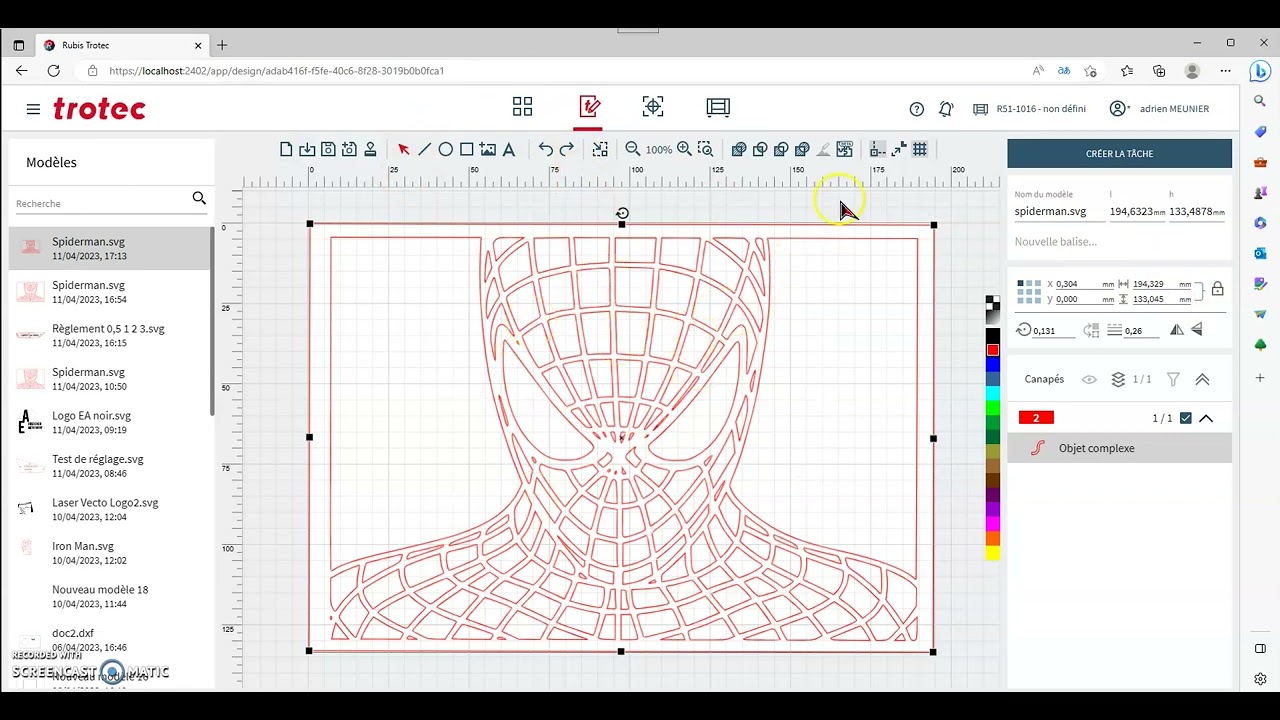The width and height of the screenshot is (1280, 720).
Task: Pick the red color swatch in palette
Action: 993,350
